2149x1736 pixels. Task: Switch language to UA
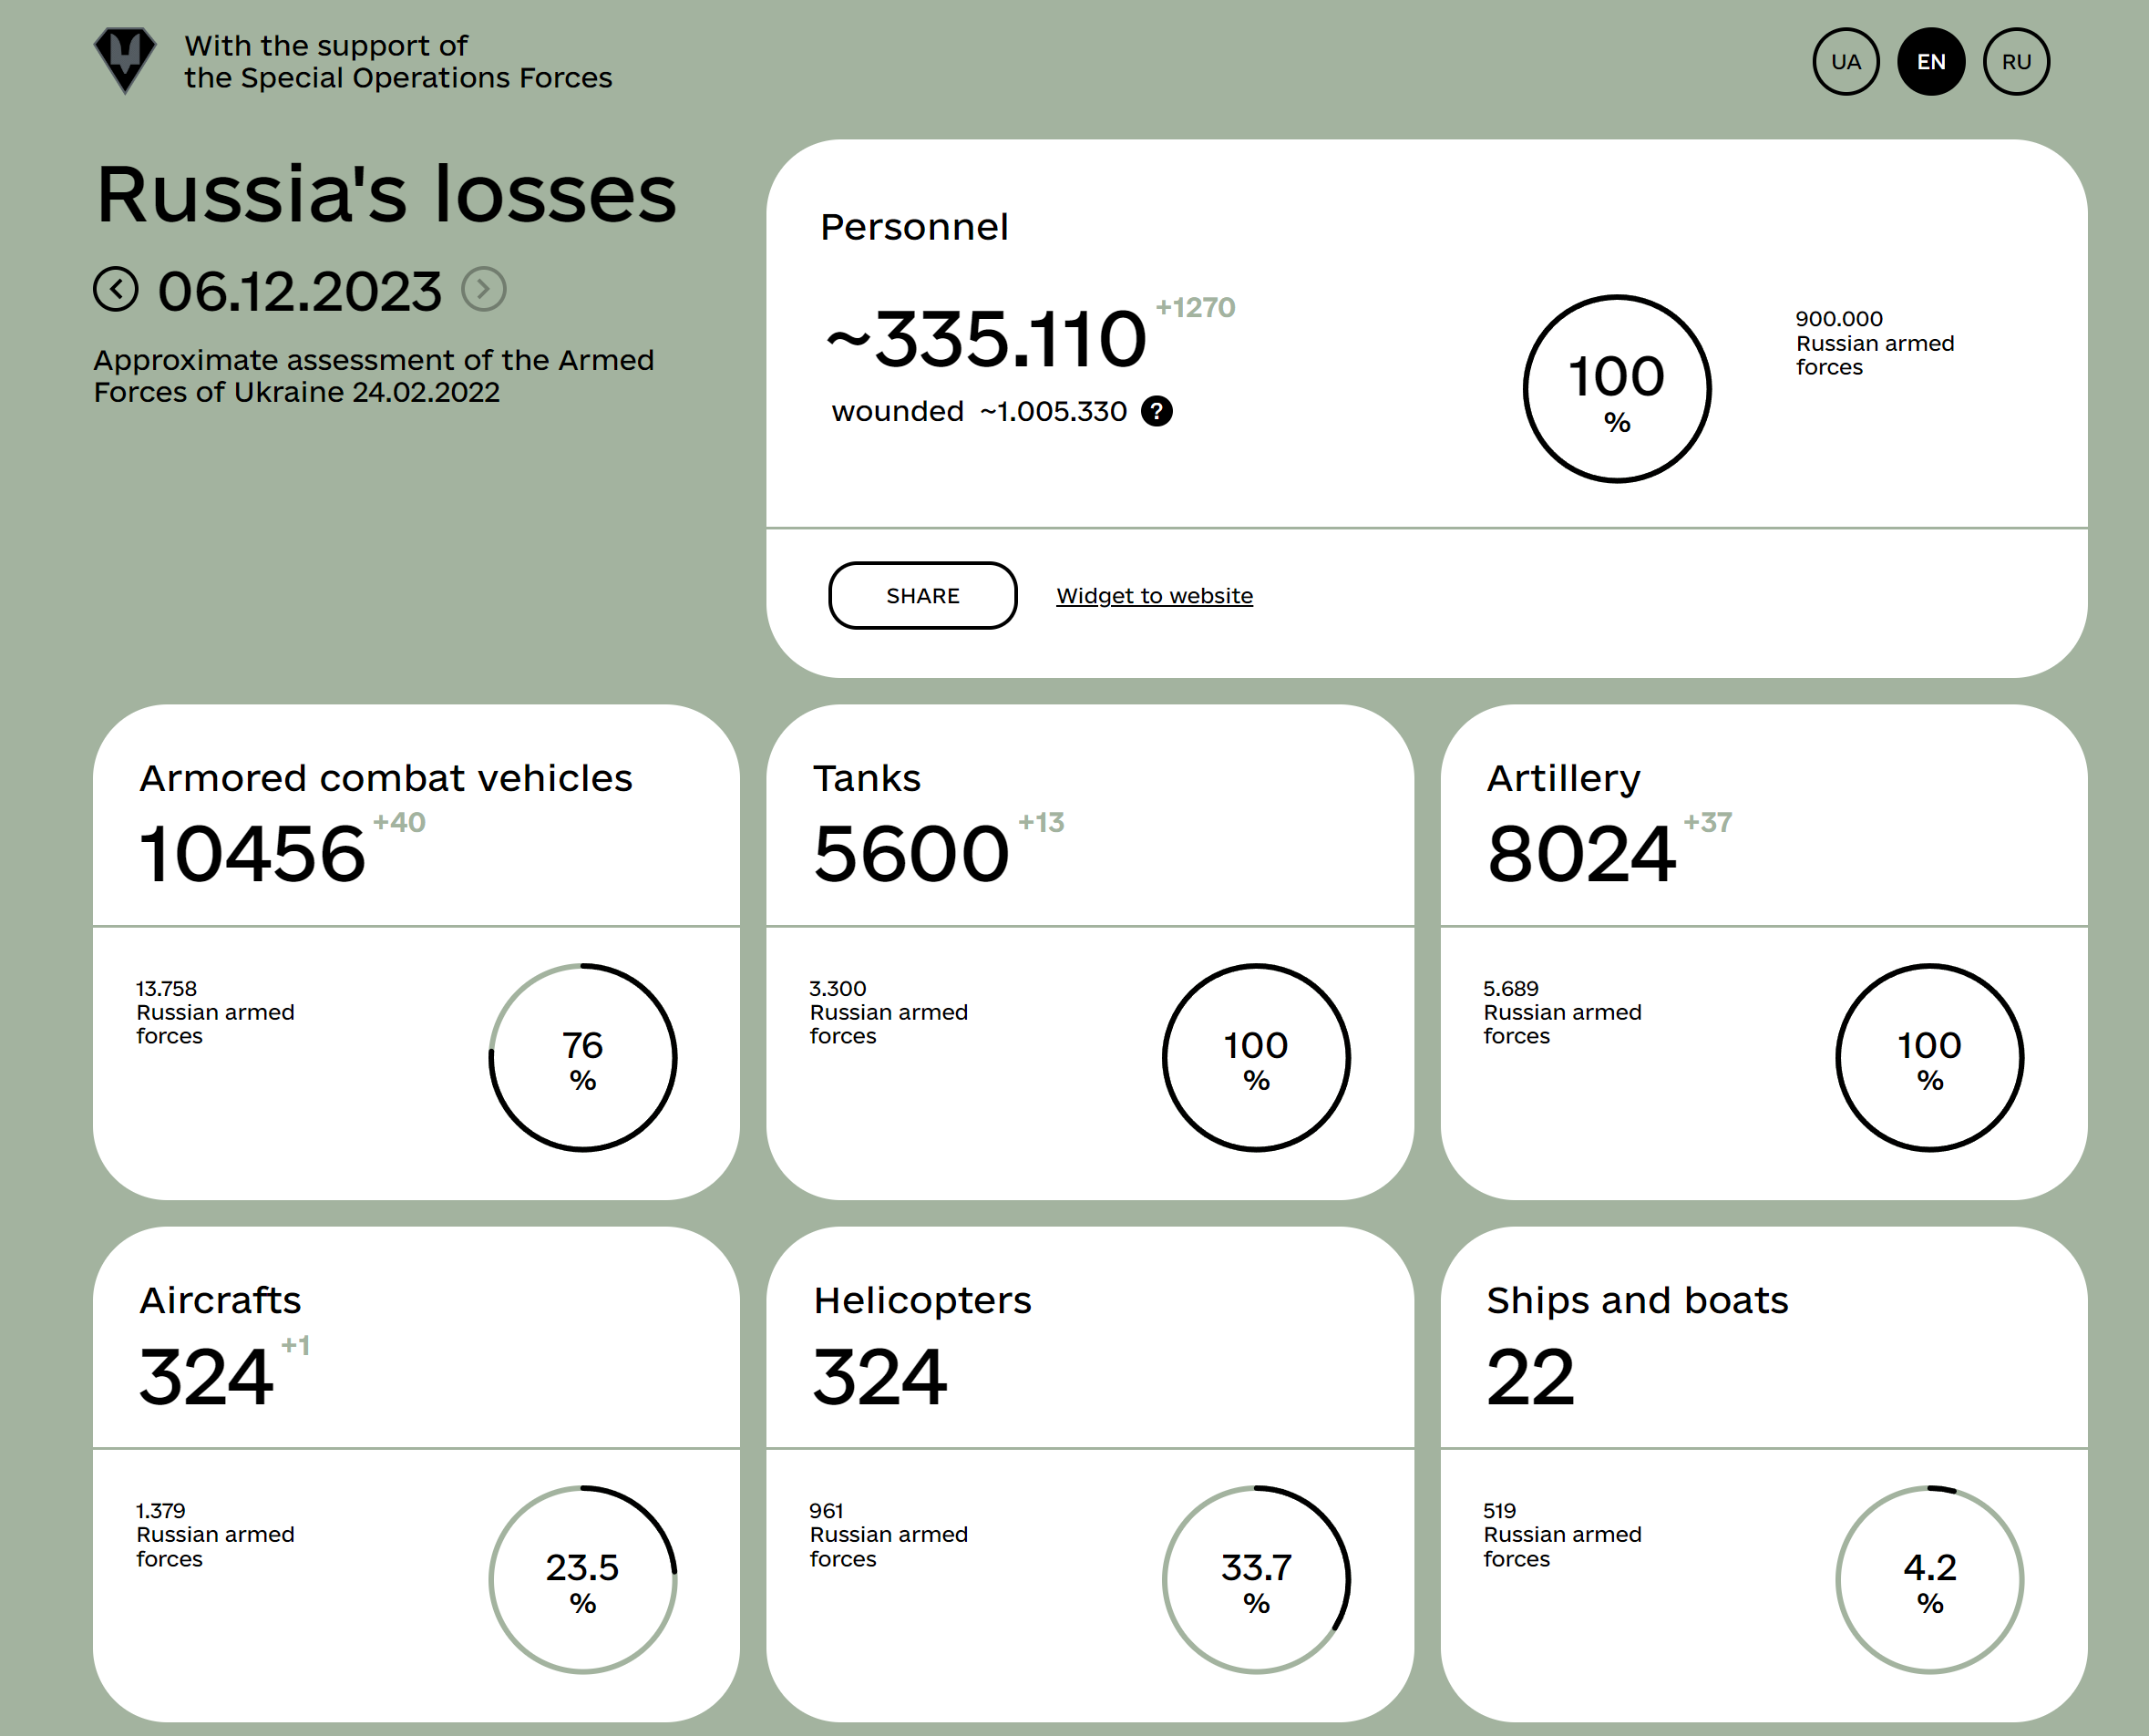(x=1845, y=62)
